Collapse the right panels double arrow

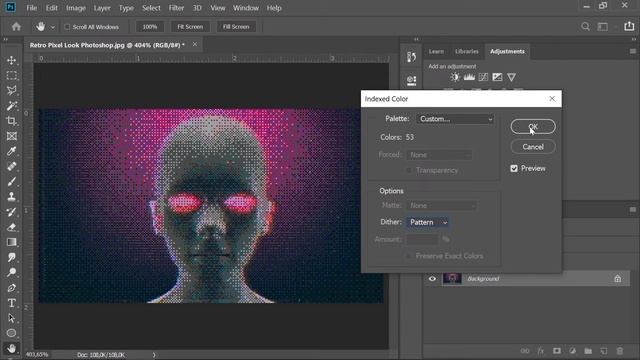[x=634, y=39]
